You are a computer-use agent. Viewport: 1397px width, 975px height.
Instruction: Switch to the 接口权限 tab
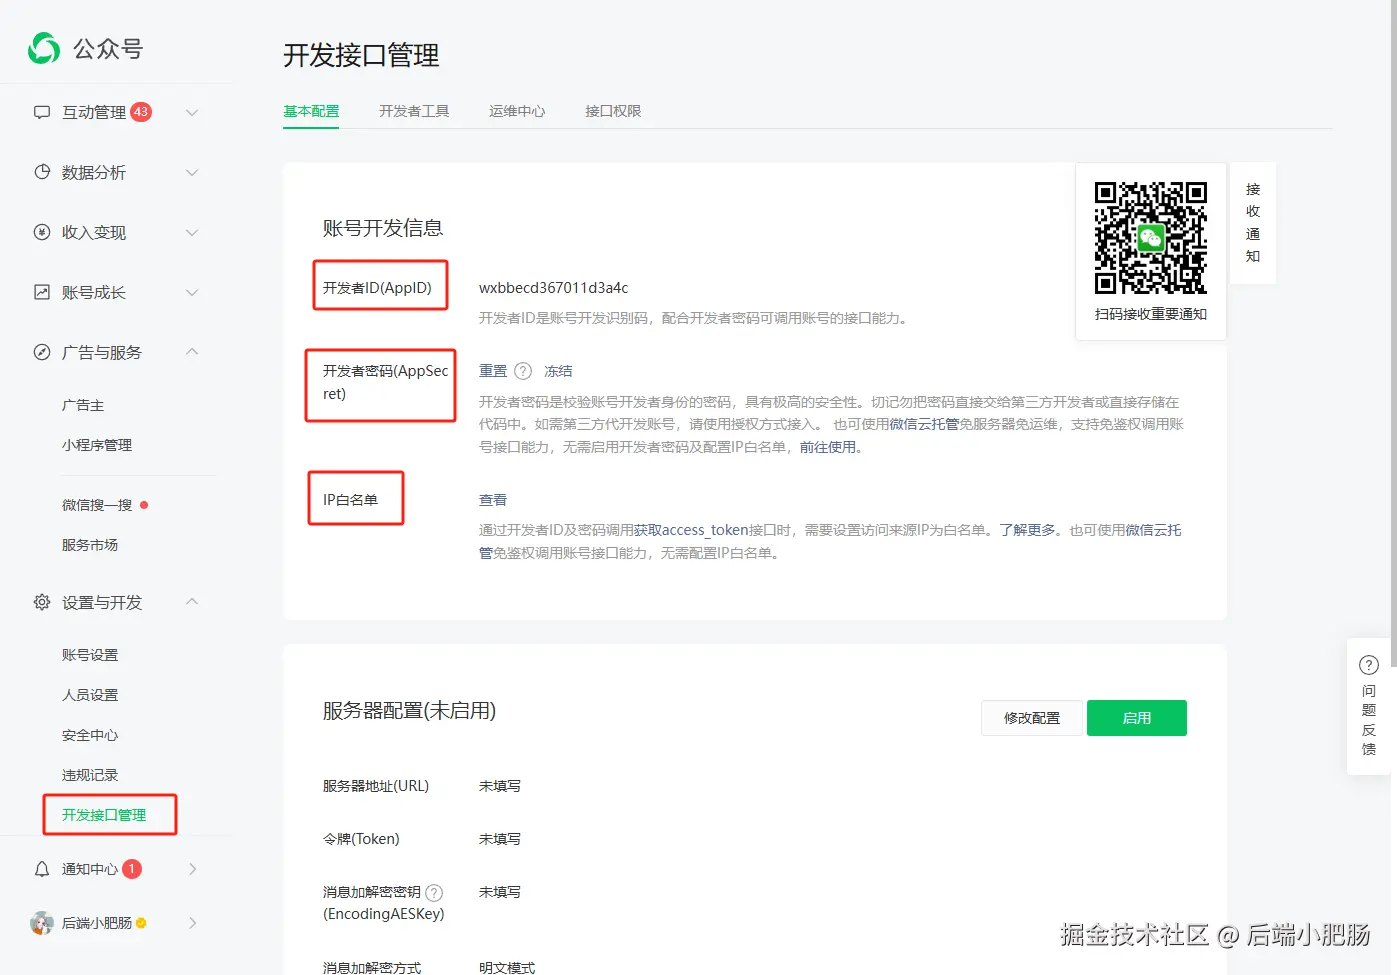click(613, 111)
